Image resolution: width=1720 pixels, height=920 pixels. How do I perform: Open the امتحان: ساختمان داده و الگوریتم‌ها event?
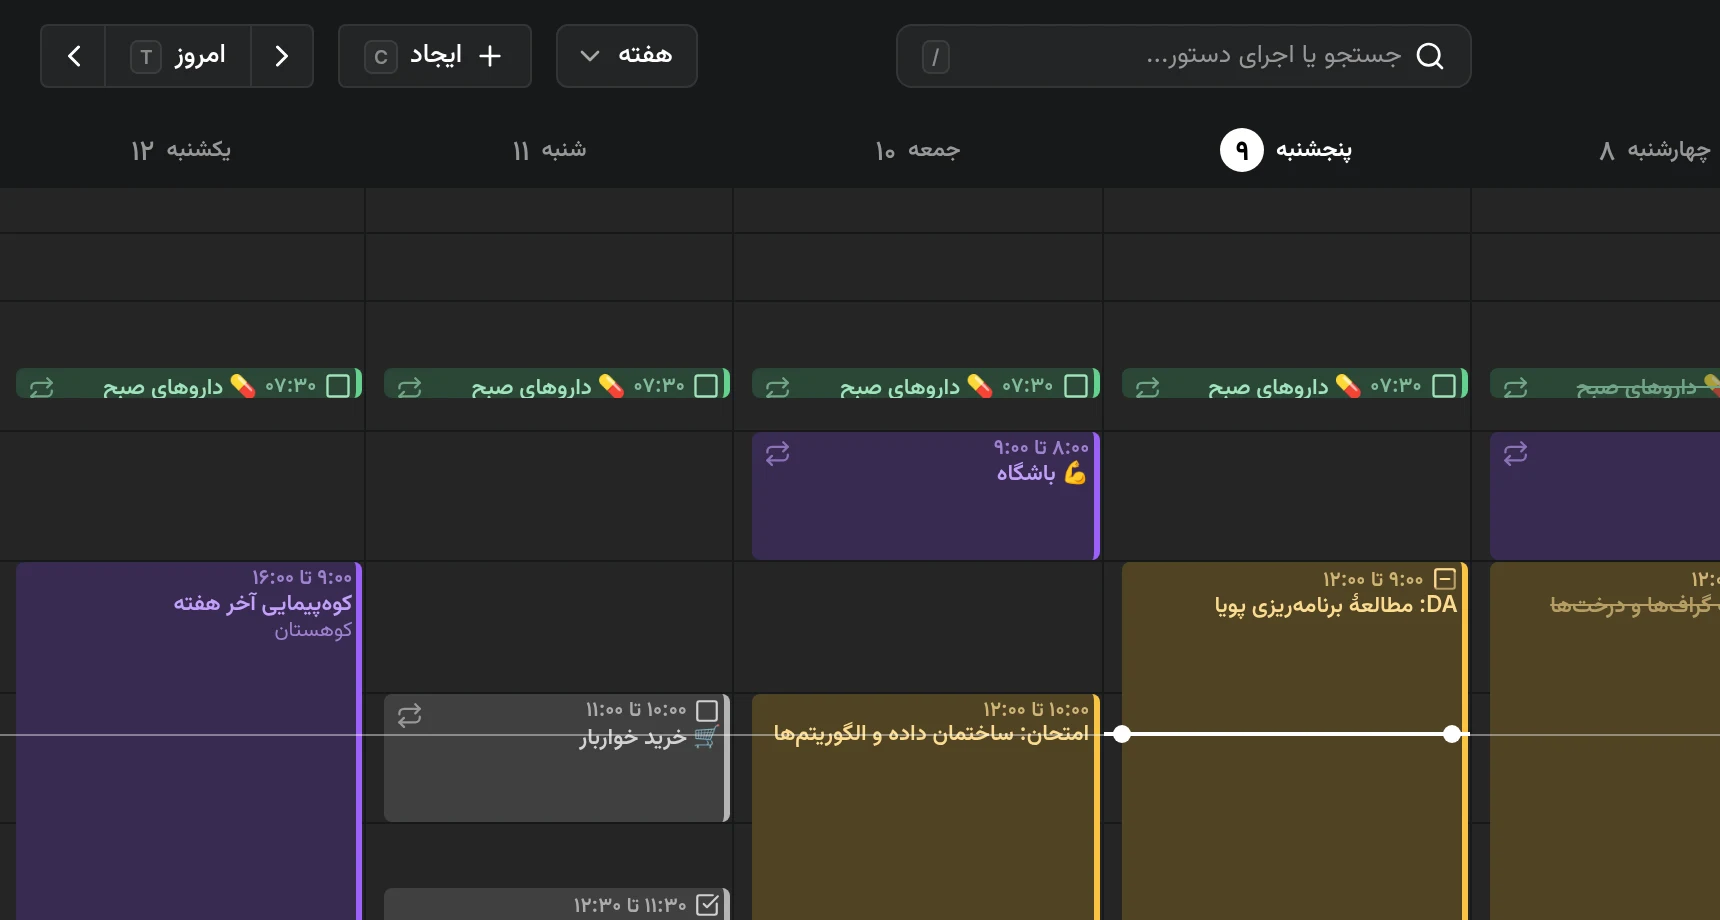(926, 807)
